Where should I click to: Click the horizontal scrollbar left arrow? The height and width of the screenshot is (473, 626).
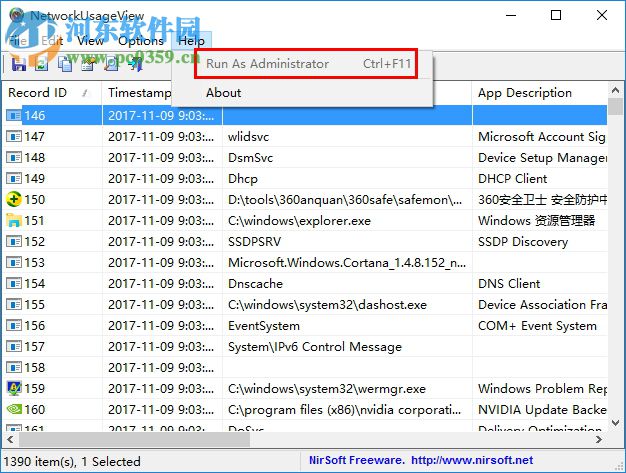(x=10, y=439)
